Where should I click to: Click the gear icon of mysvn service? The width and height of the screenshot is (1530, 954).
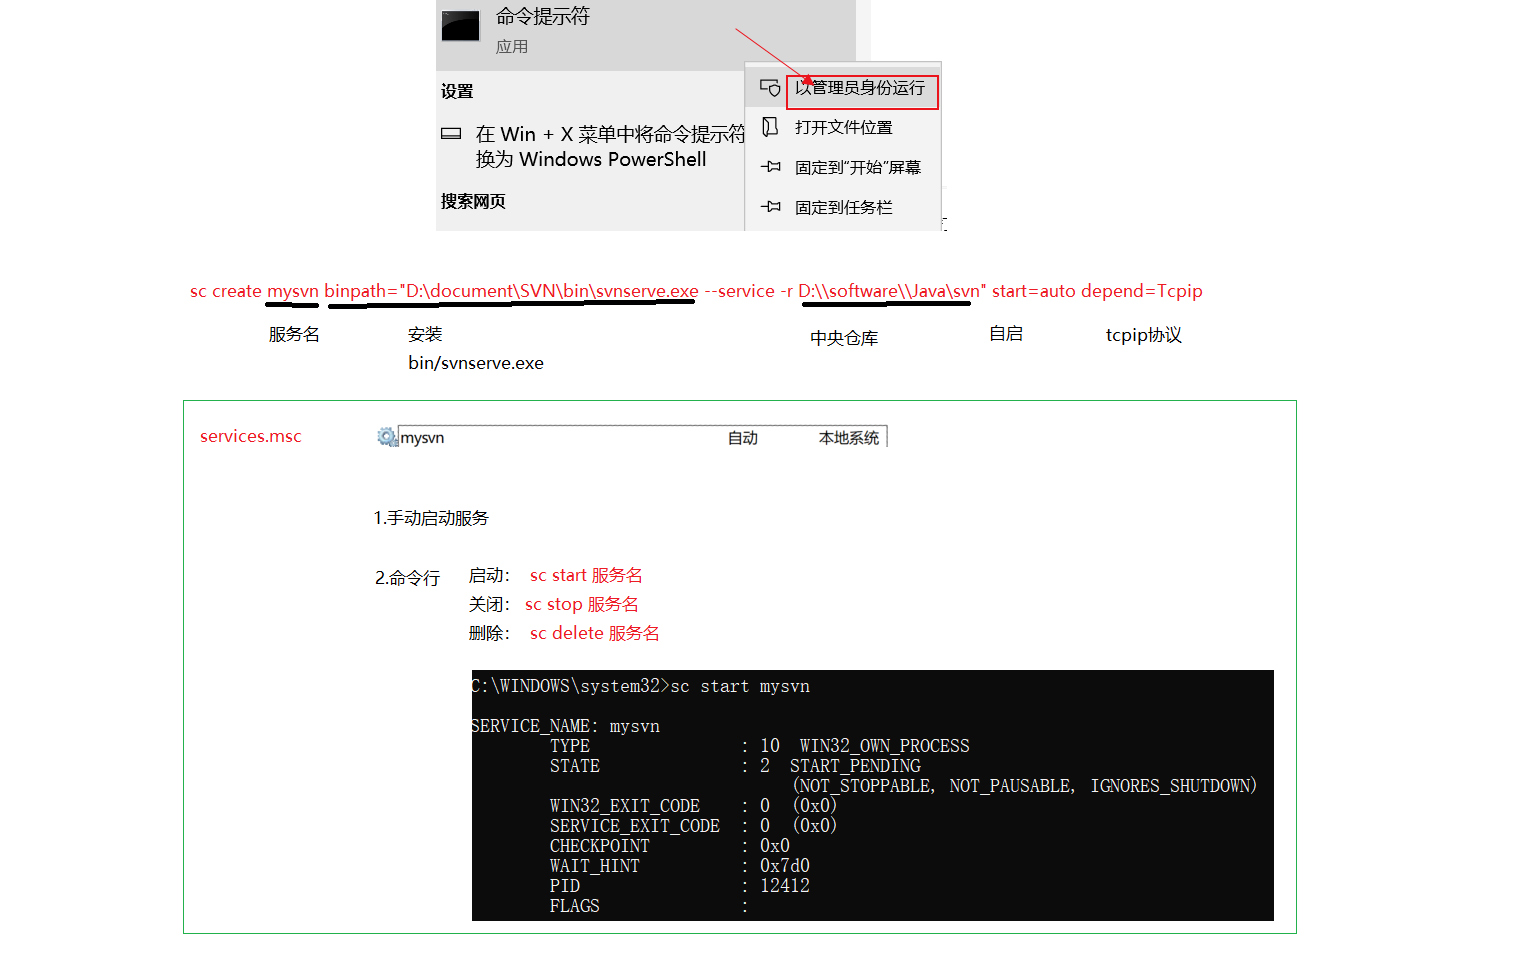click(x=387, y=437)
